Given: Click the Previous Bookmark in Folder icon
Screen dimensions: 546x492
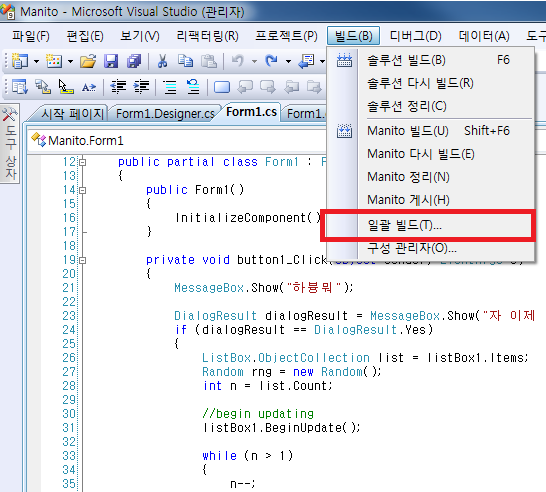Looking at the screenshot, I should click(x=292, y=87).
